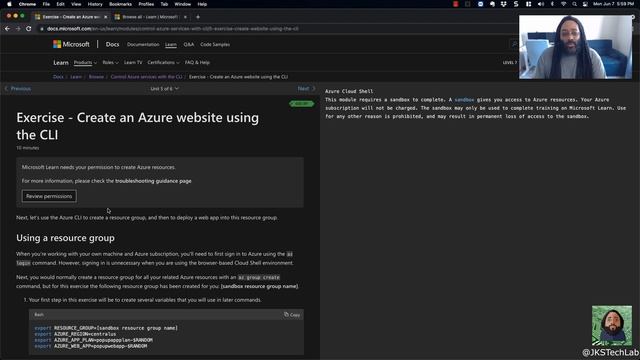The image size is (640, 360).
Task: Open the 'Unit 5 of 6' unit selector
Action: tap(164, 89)
